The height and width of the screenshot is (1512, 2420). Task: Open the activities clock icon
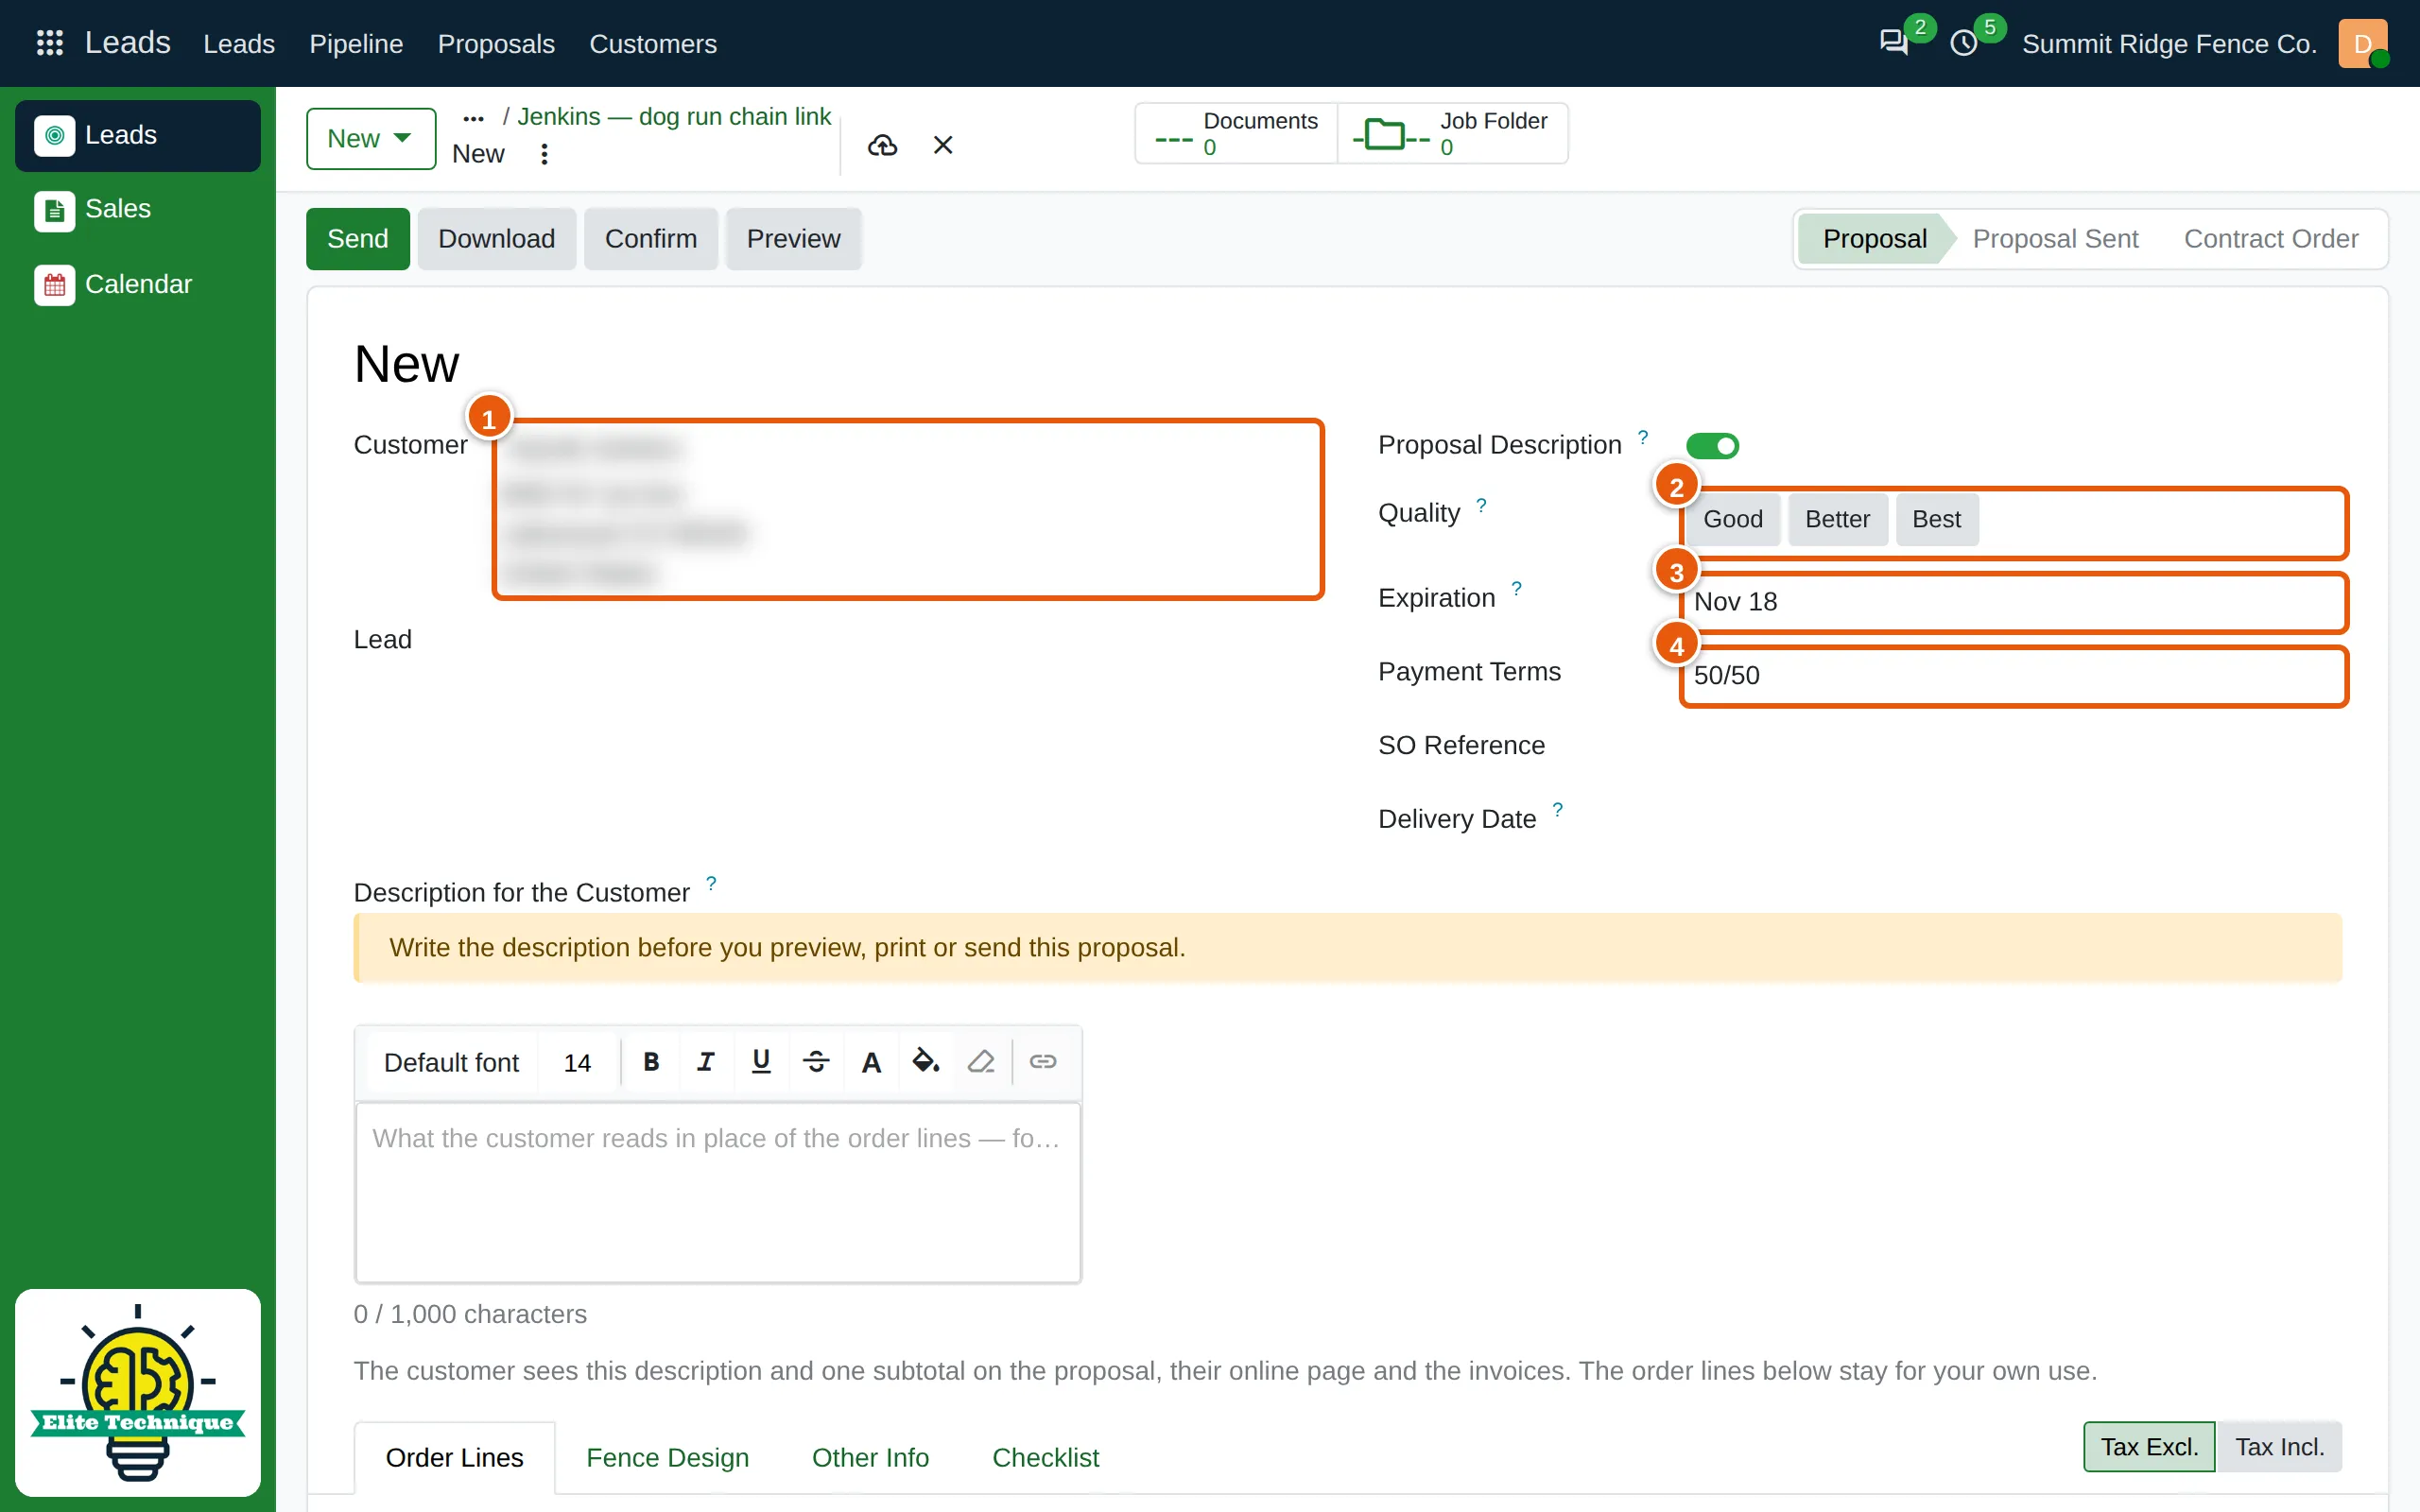[1964, 43]
